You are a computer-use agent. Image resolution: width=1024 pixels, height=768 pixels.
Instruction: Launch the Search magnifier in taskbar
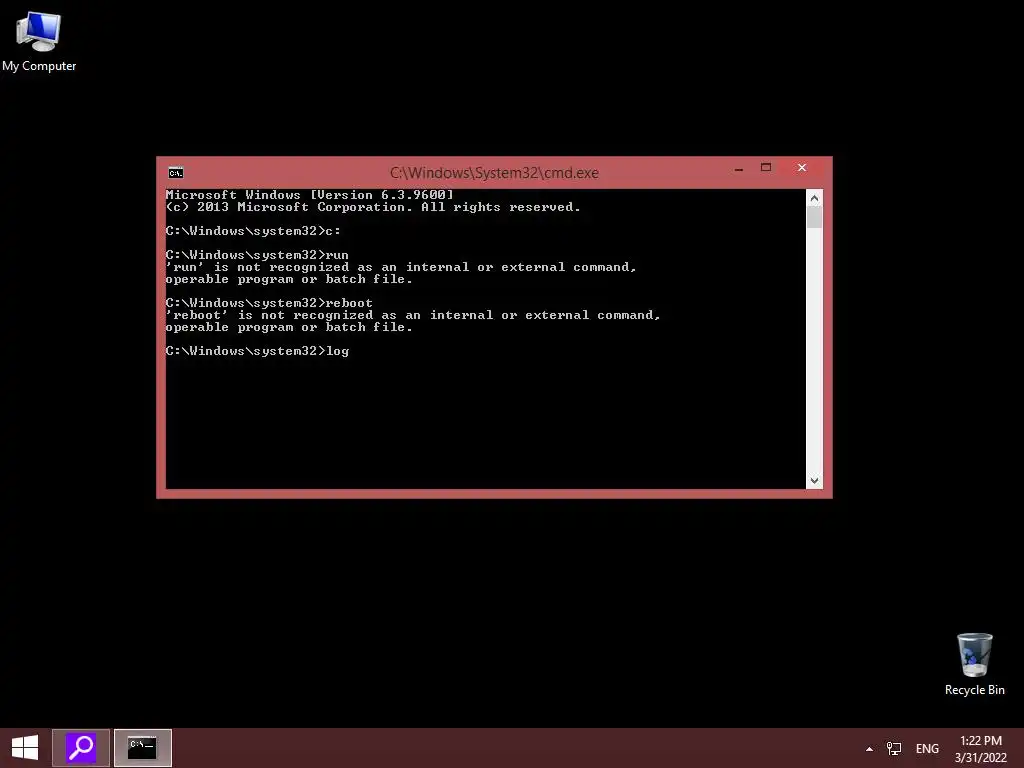tap(81, 748)
